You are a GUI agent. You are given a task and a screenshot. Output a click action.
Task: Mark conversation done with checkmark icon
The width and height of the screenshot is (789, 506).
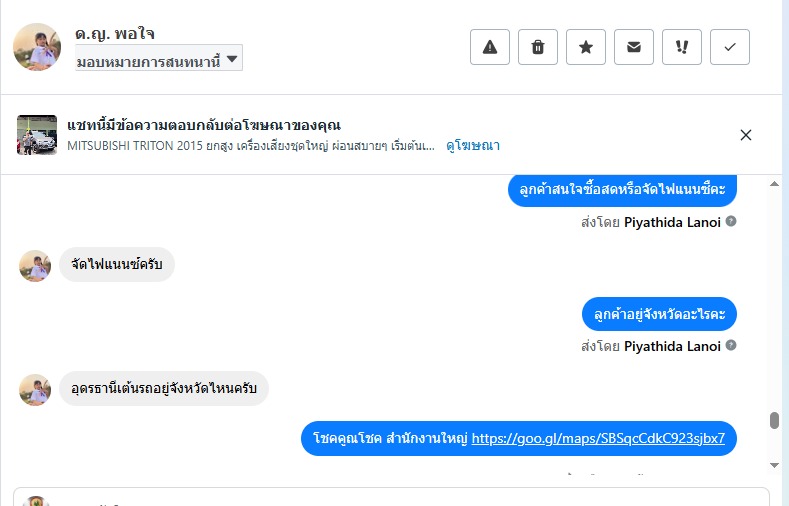tap(730, 47)
